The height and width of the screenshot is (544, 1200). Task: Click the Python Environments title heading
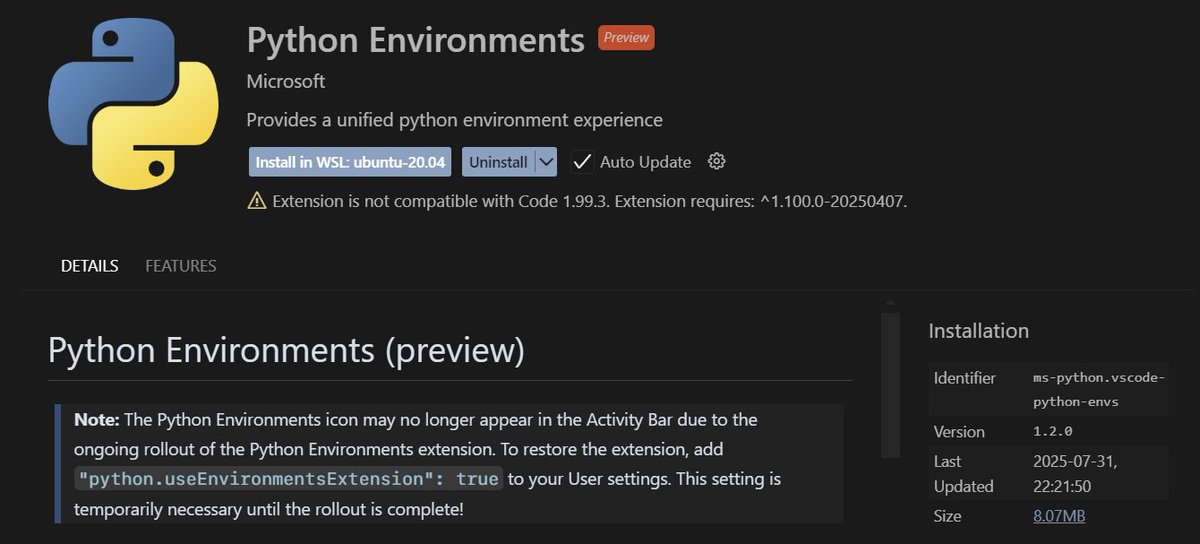(416, 40)
